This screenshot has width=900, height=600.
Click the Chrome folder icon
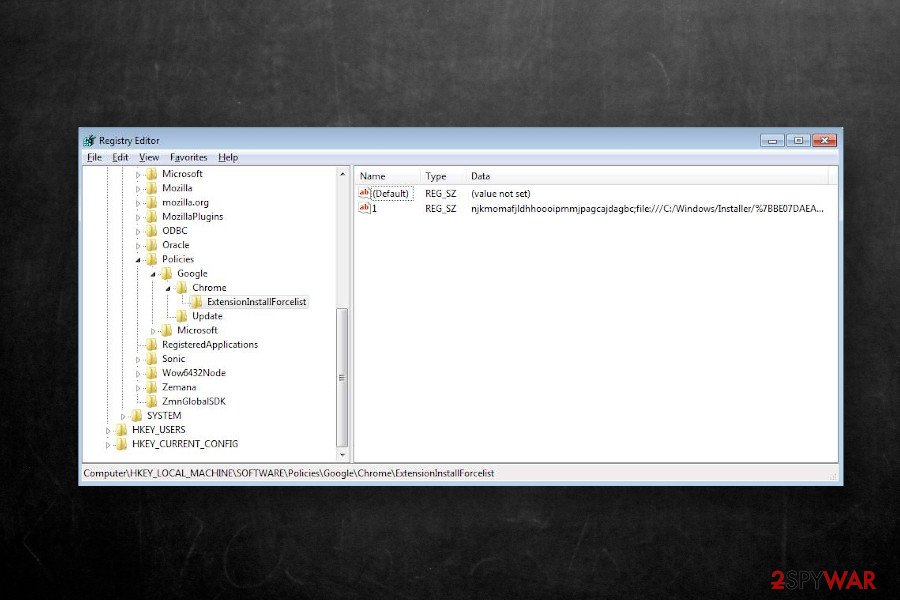point(181,288)
